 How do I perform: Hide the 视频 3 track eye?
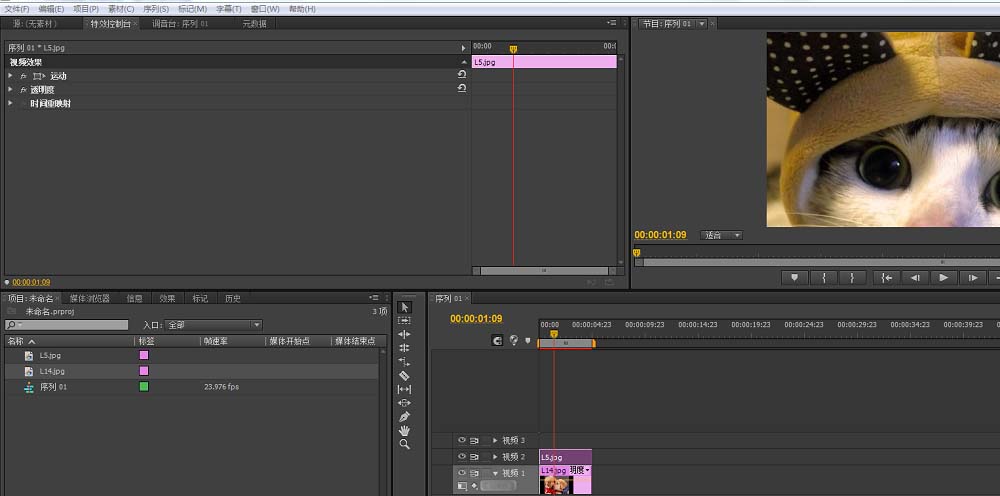click(x=462, y=440)
